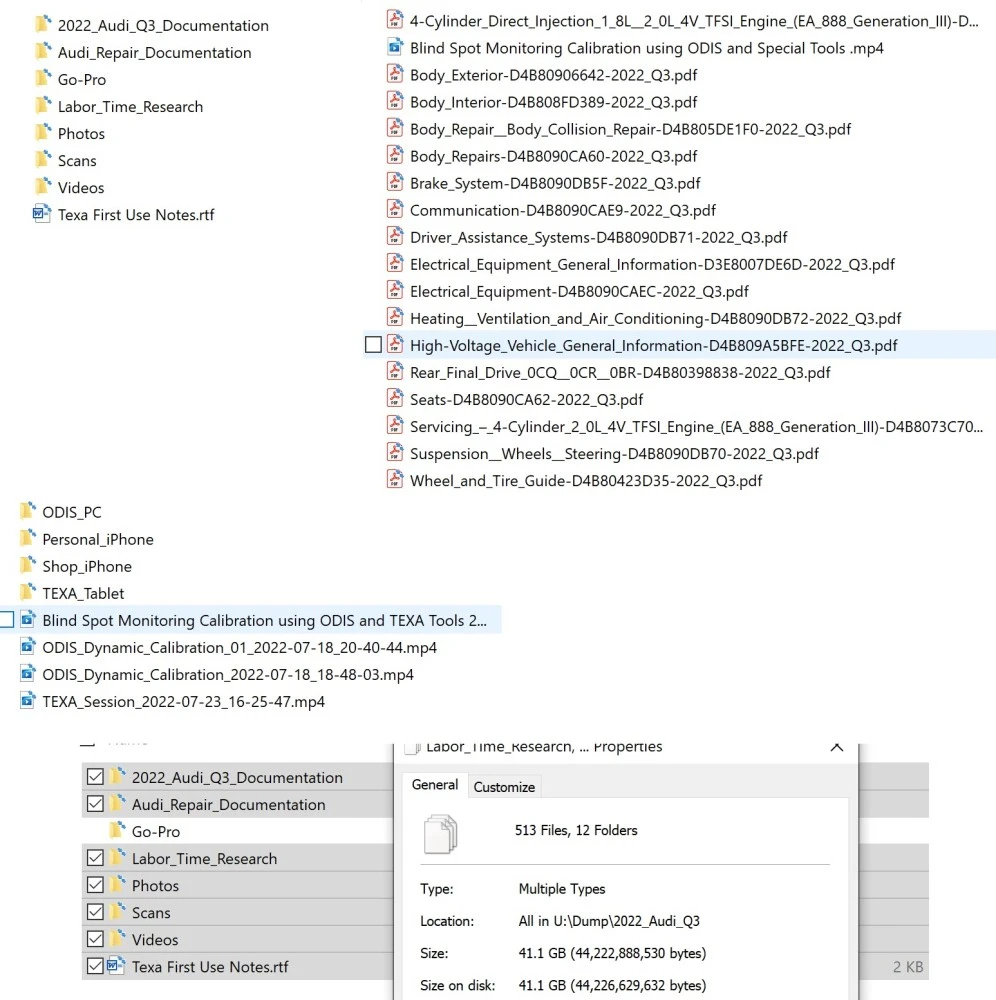
Task: Select Audi_Repair_Documentation folder name in top list
Action: click(x=154, y=52)
